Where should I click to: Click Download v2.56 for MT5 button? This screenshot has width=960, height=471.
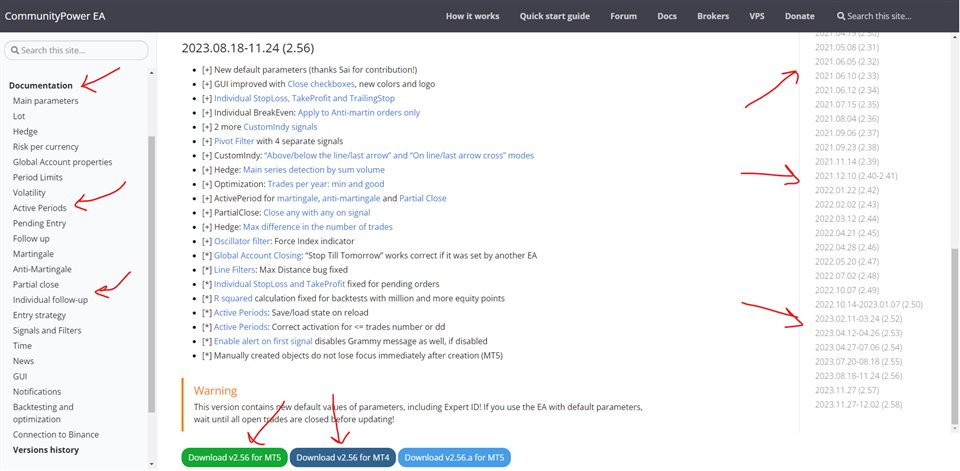point(234,458)
